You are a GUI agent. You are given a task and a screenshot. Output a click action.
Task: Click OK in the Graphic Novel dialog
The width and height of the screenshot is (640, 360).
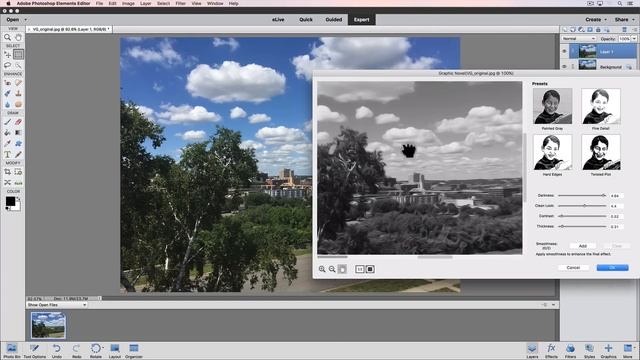(x=612, y=267)
